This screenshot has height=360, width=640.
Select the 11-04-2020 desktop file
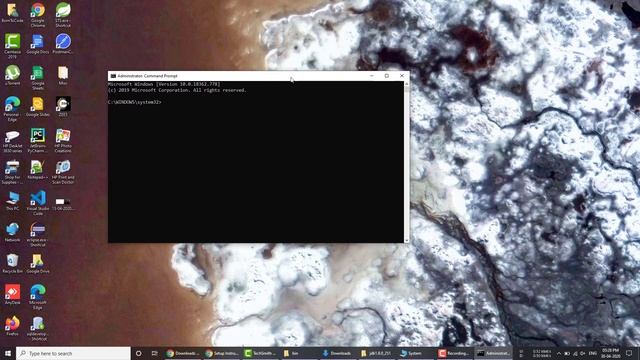tap(63, 204)
